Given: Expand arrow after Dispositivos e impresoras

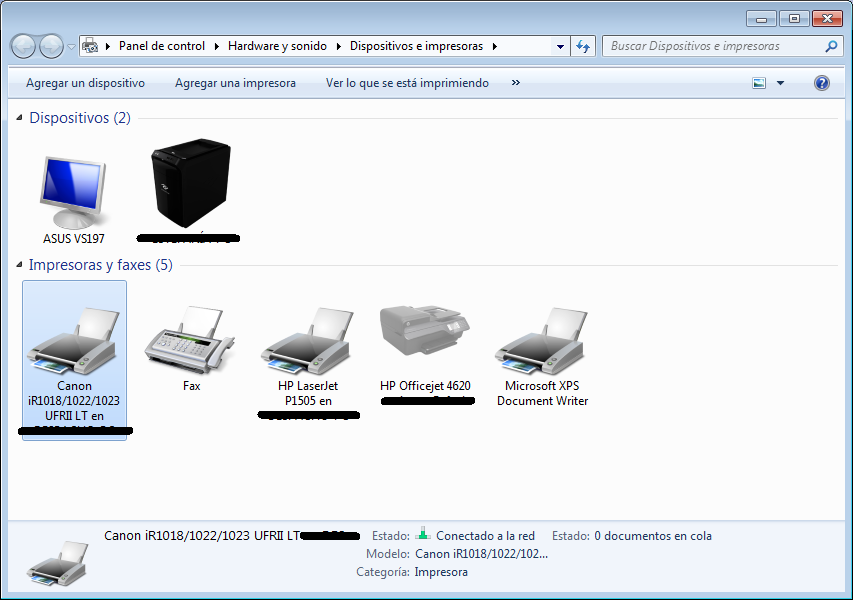Looking at the screenshot, I should 495,46.
